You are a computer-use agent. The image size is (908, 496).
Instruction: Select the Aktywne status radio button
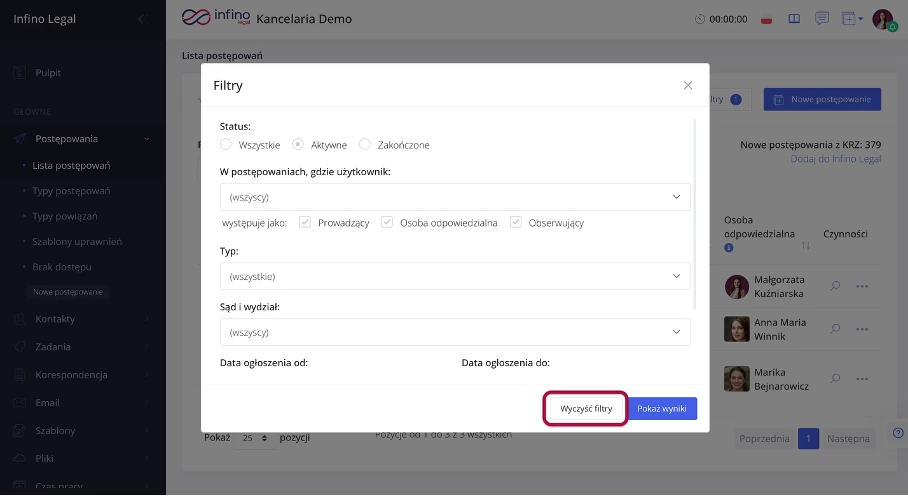coord(298,144)
